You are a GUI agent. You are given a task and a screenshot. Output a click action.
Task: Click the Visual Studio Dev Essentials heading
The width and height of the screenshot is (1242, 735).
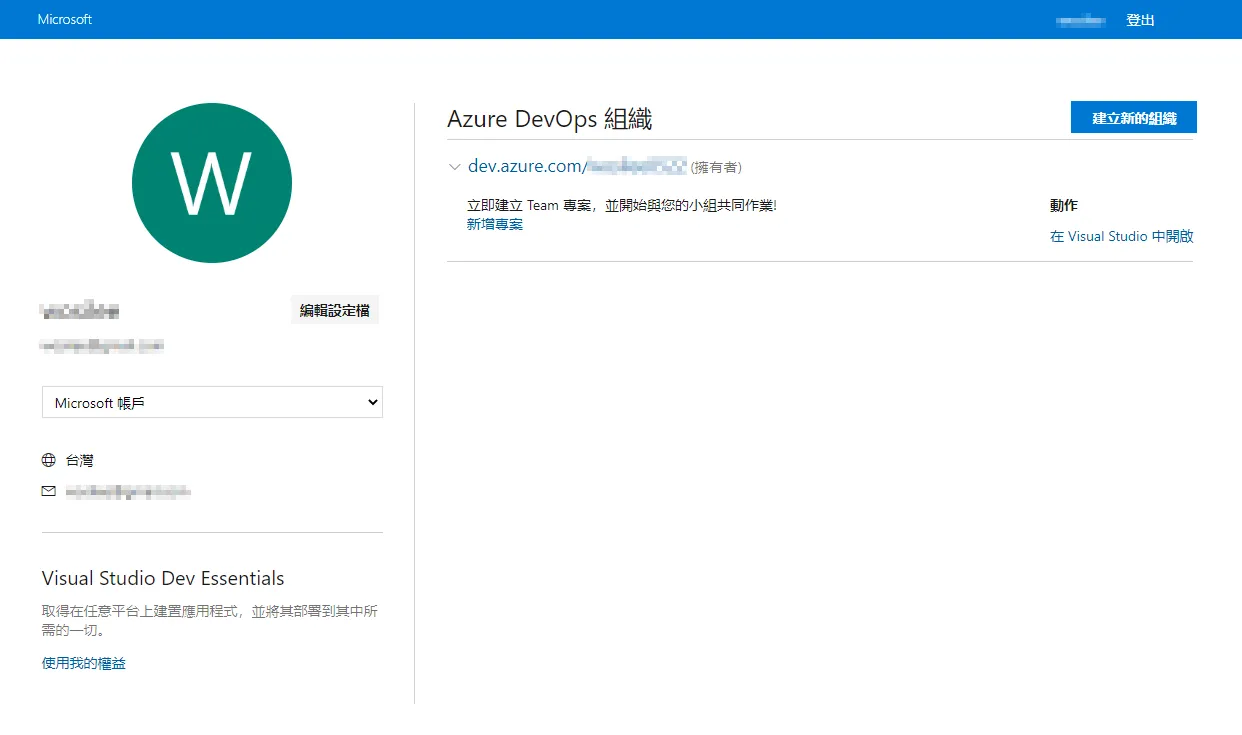tap(162, 578)
